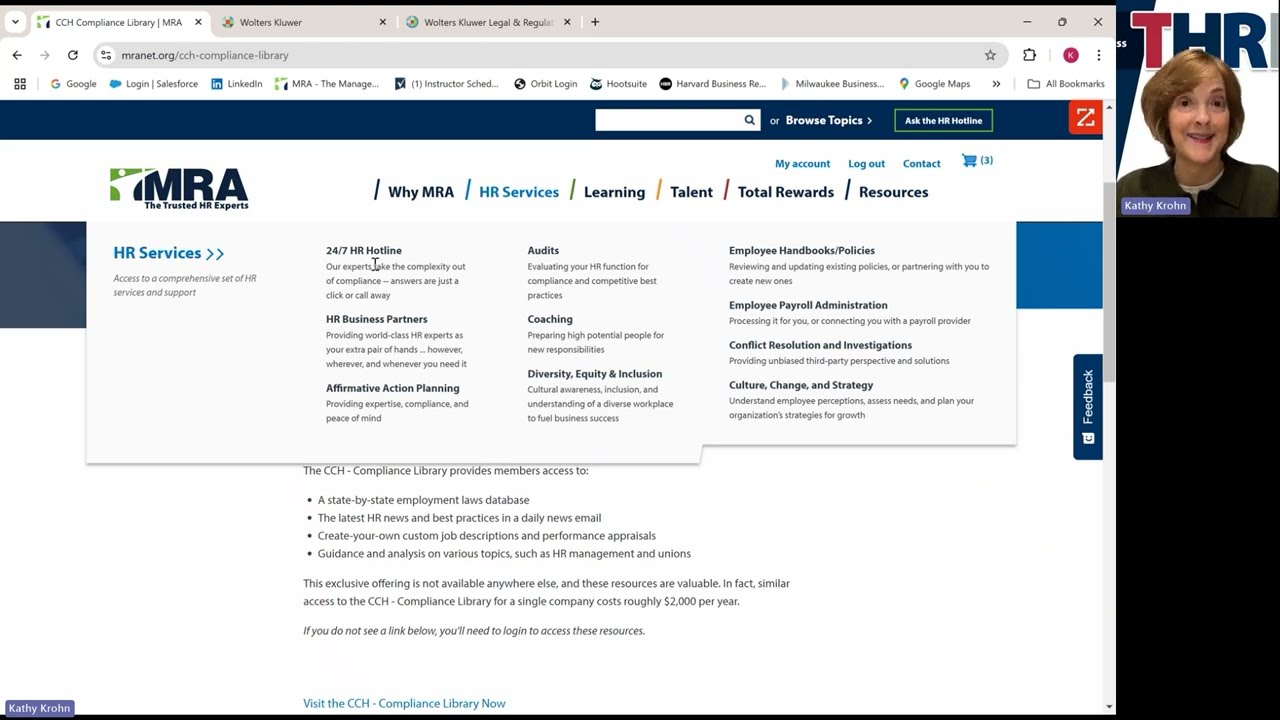Click Log out link

pos(866,164)
